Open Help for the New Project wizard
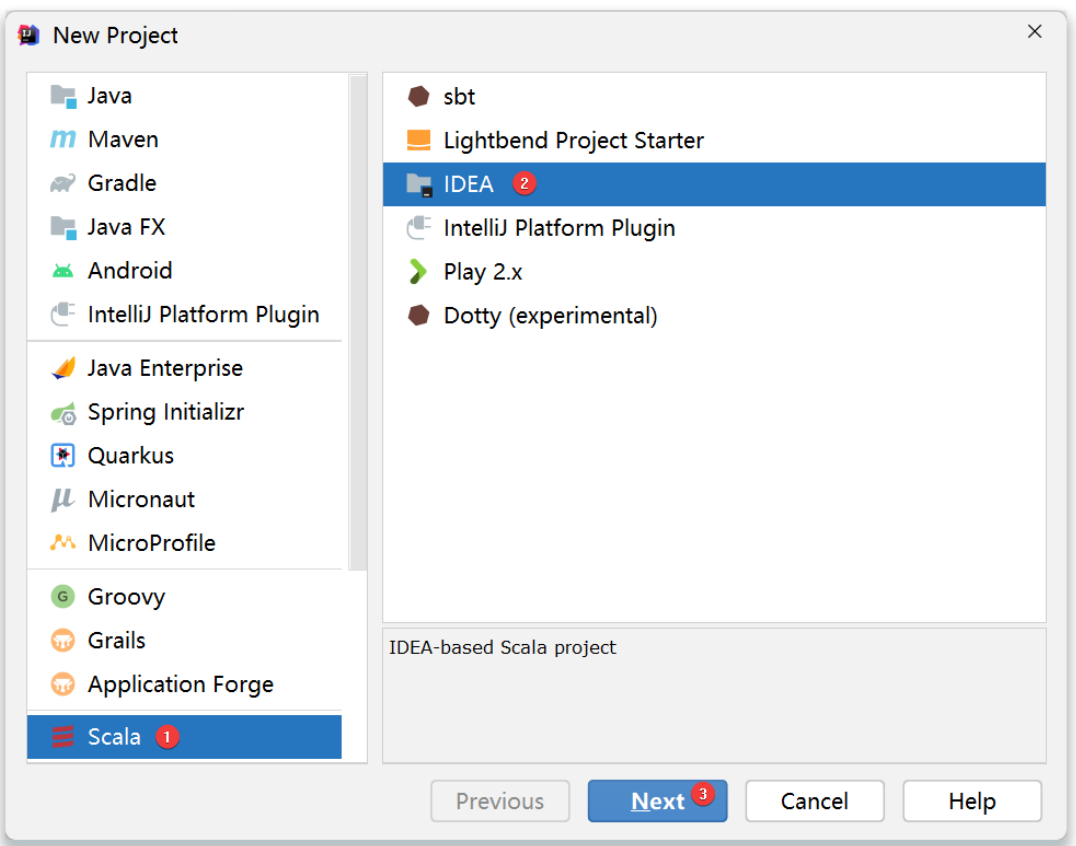 (x=972, y=801)
